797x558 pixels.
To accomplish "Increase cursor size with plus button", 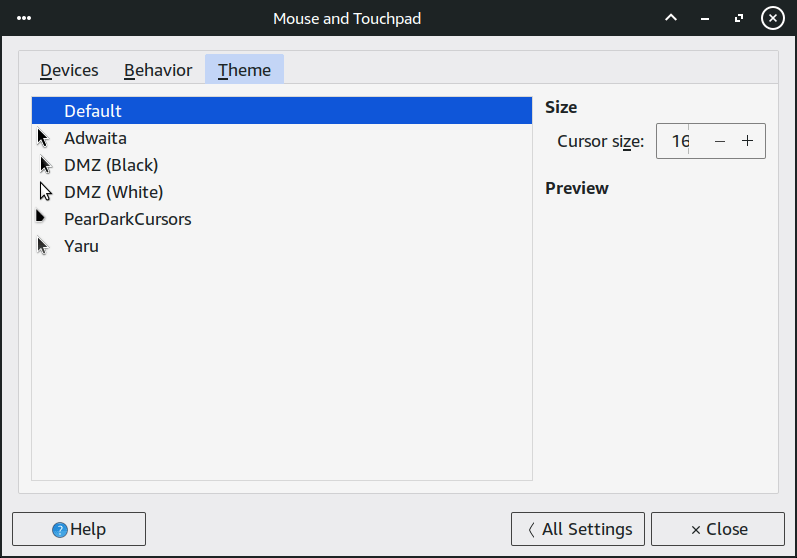I will [x=747, y=141].
